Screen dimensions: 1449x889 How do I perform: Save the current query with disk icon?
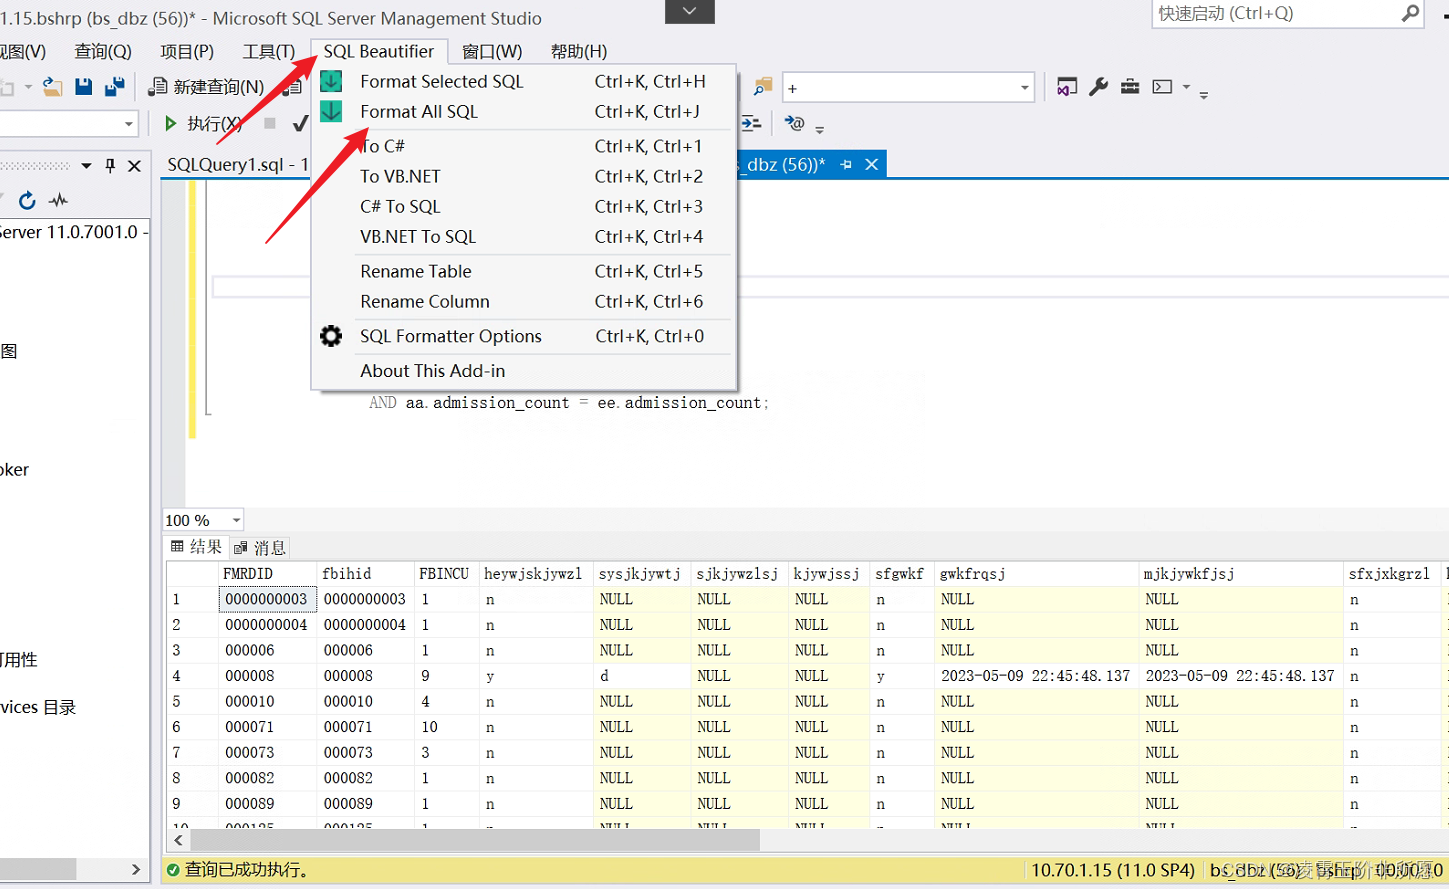point(84,88)
